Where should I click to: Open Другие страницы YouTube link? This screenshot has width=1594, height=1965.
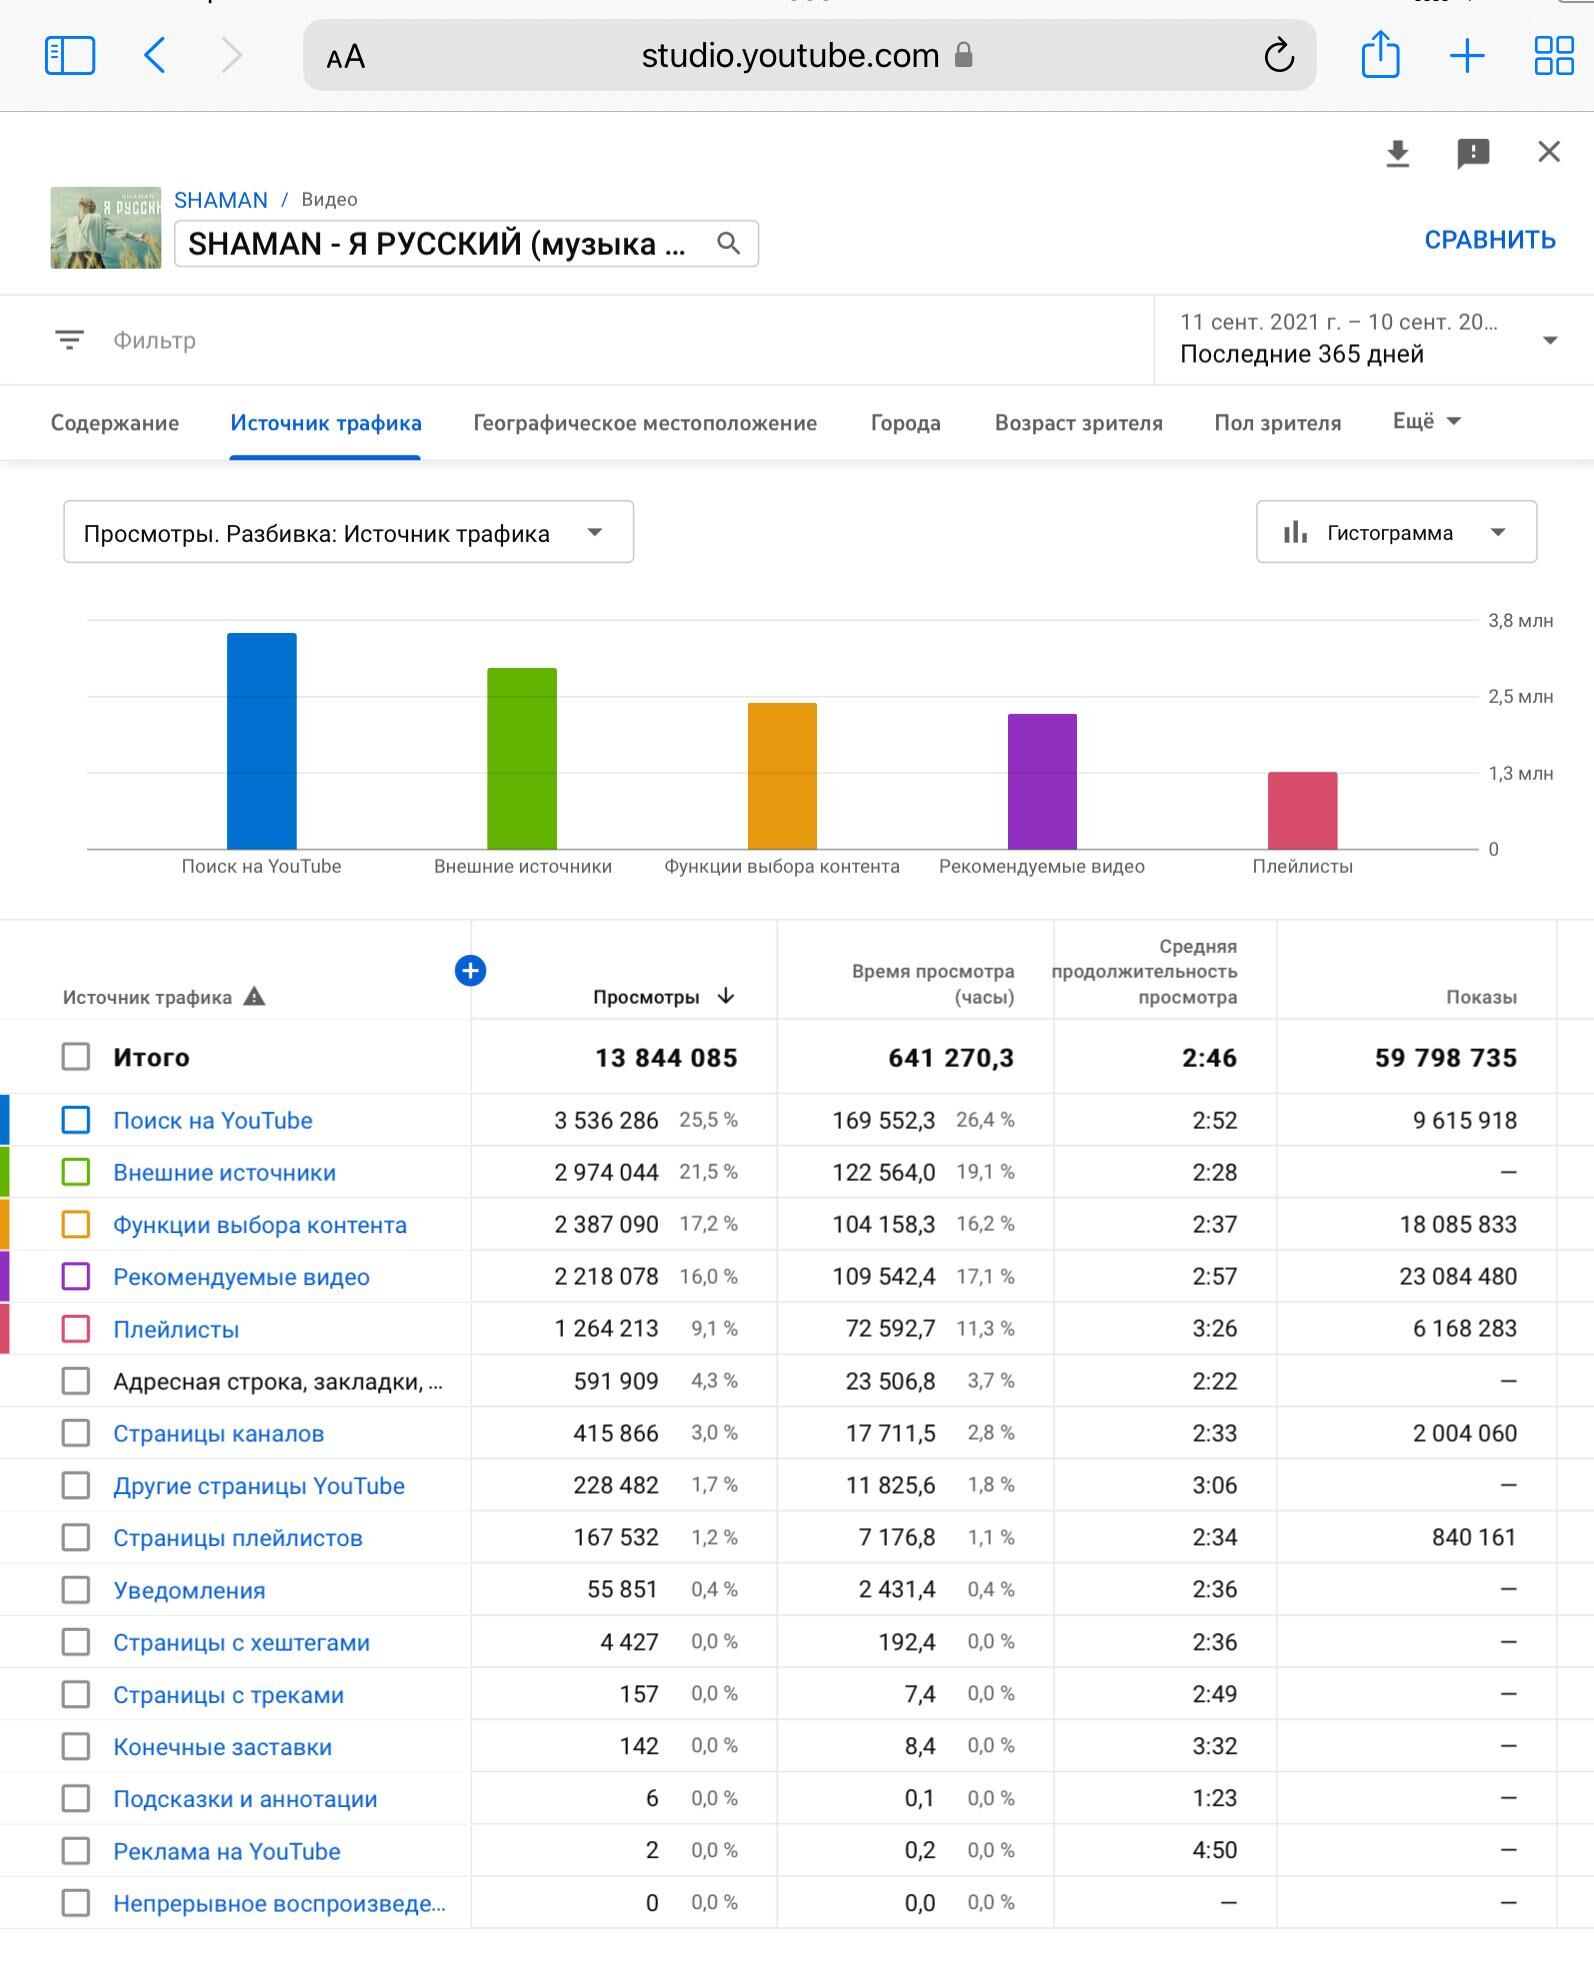[259, 1485]
